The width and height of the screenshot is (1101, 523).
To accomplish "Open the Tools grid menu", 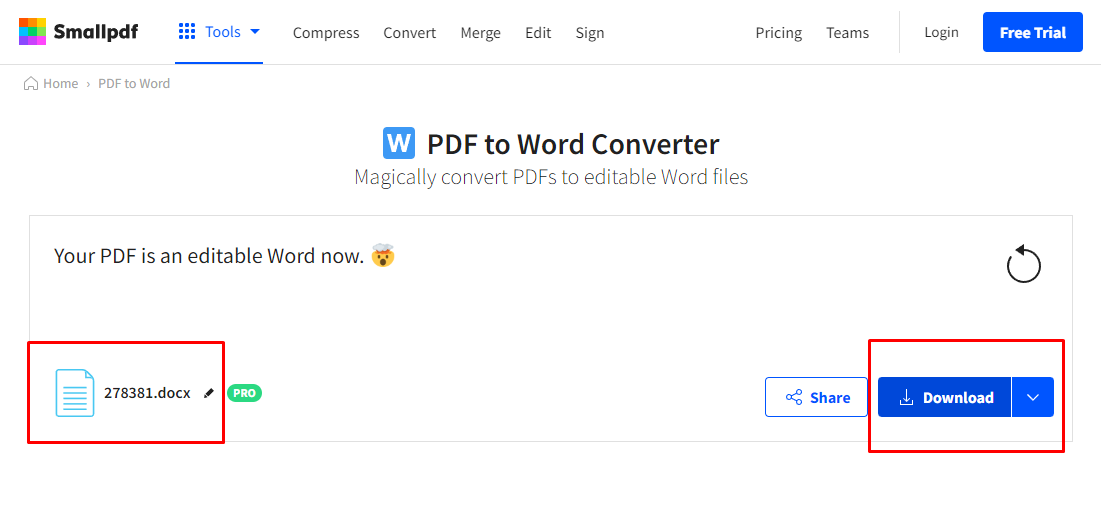I will (x=219, y=32).
